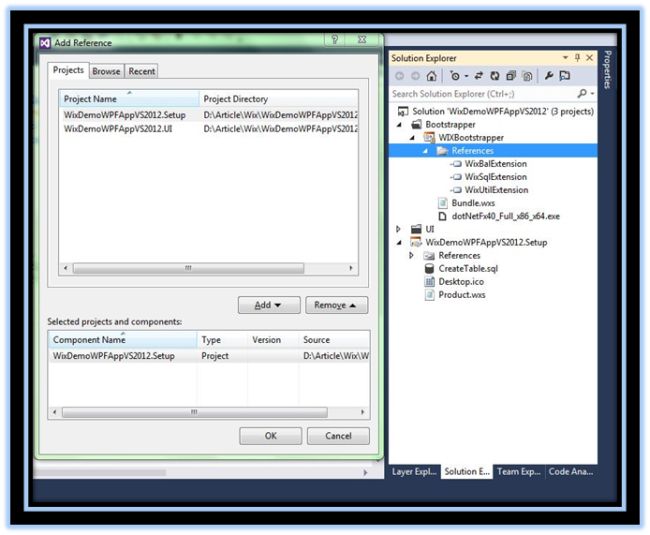Viewport: 650px width, 535px height.
Task: Switch to the Recent tab
Action: [x=142, y=71]
